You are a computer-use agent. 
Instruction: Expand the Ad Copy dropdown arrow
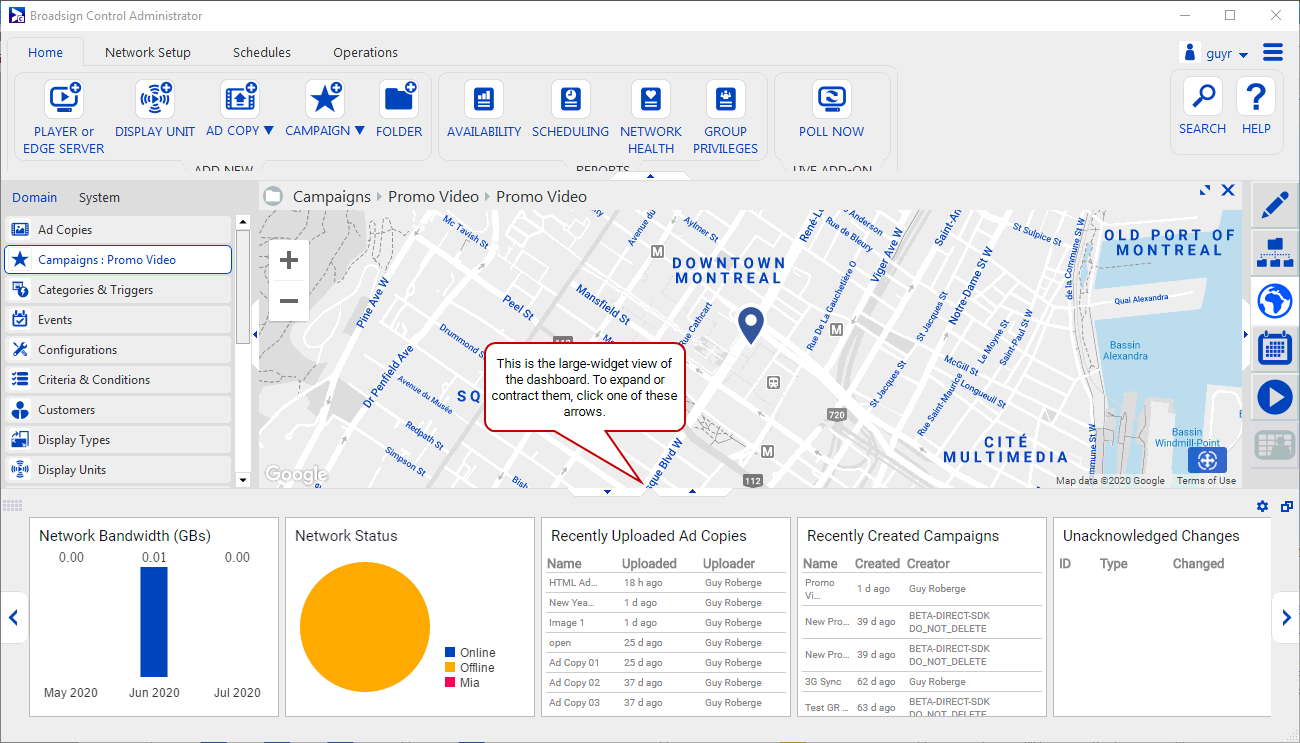click(x=268, y=131)
